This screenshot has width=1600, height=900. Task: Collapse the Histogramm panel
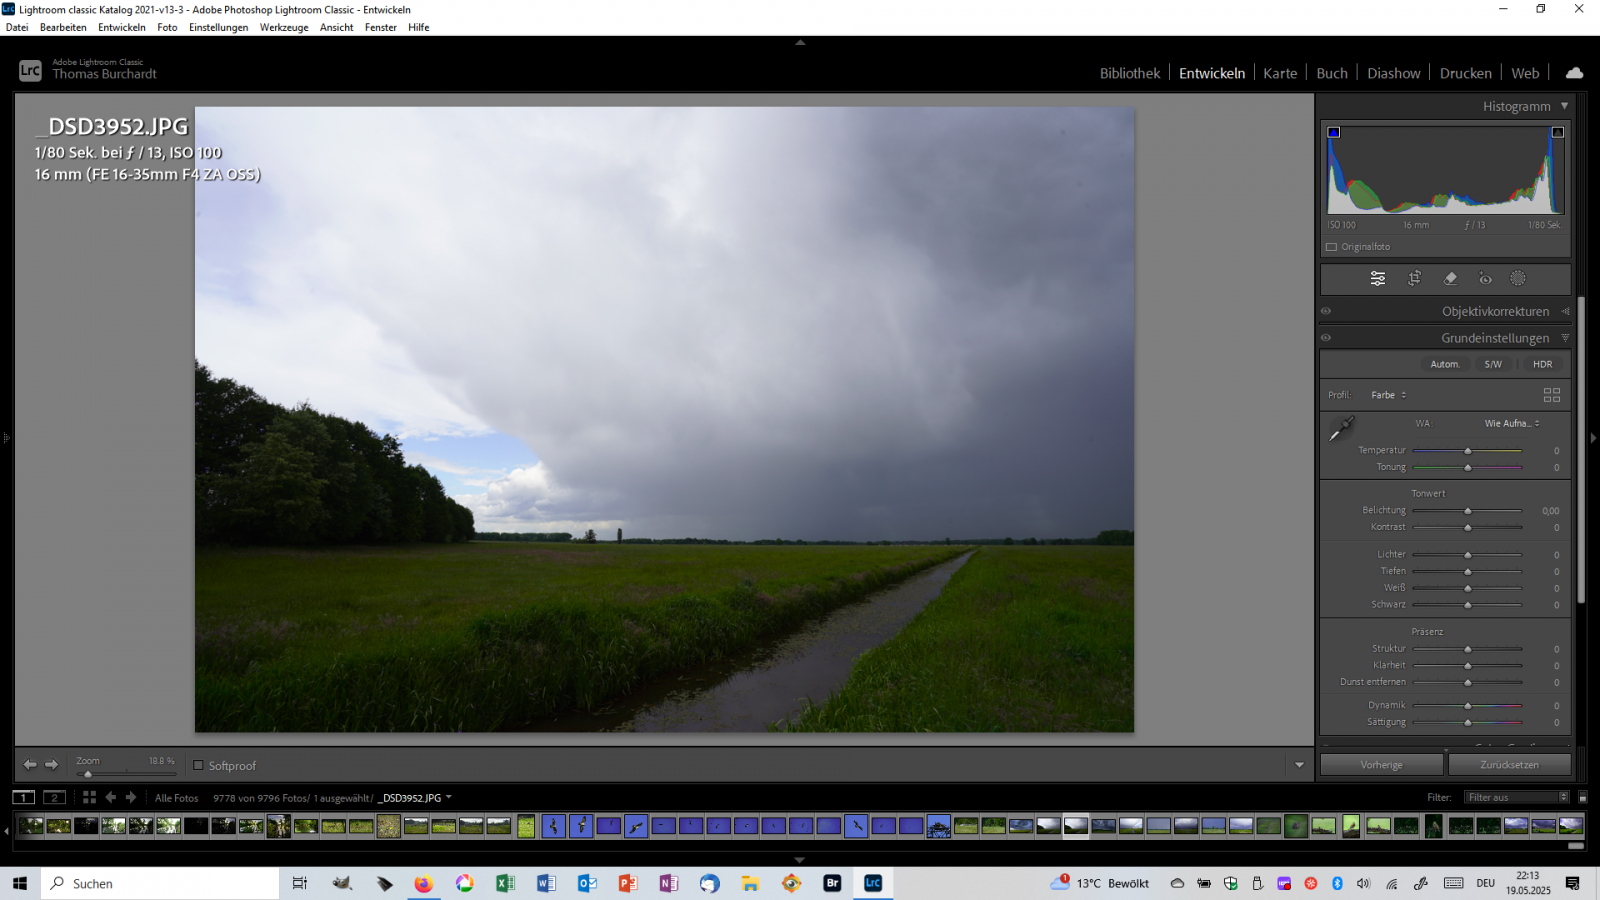tap(1565, 106)
